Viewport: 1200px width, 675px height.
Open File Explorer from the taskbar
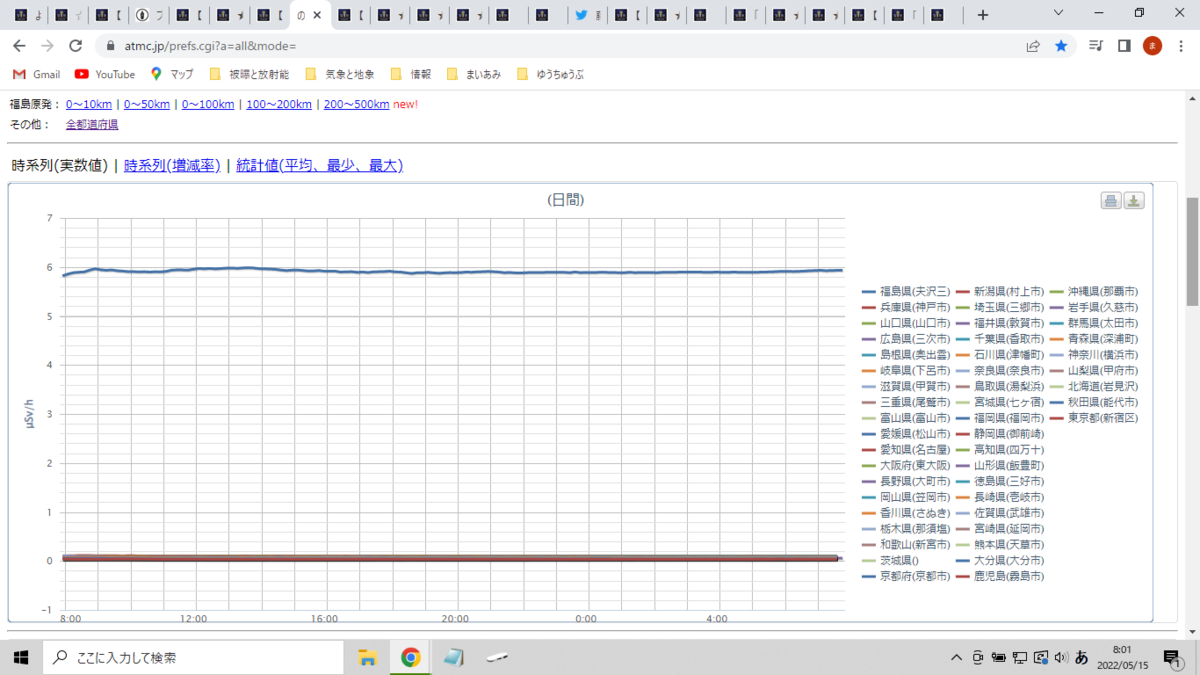[367, 657]
